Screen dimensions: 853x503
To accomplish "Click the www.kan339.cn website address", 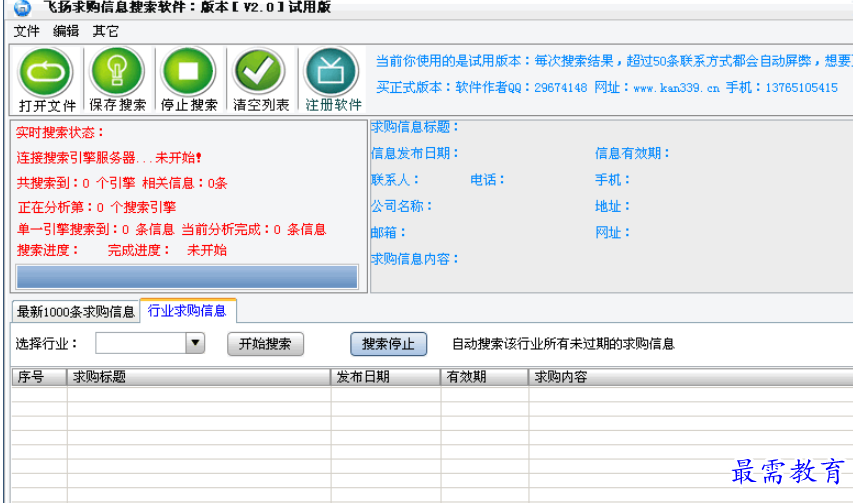I will pos(676,88).
